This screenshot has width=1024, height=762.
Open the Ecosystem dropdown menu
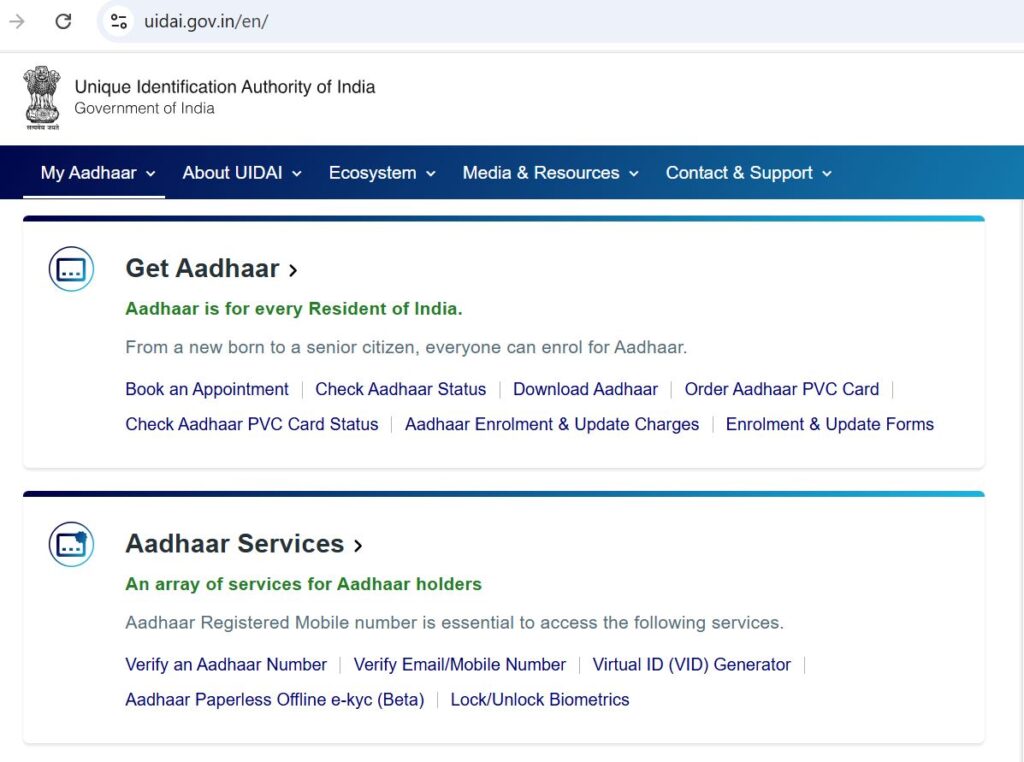tap(382, 173)
